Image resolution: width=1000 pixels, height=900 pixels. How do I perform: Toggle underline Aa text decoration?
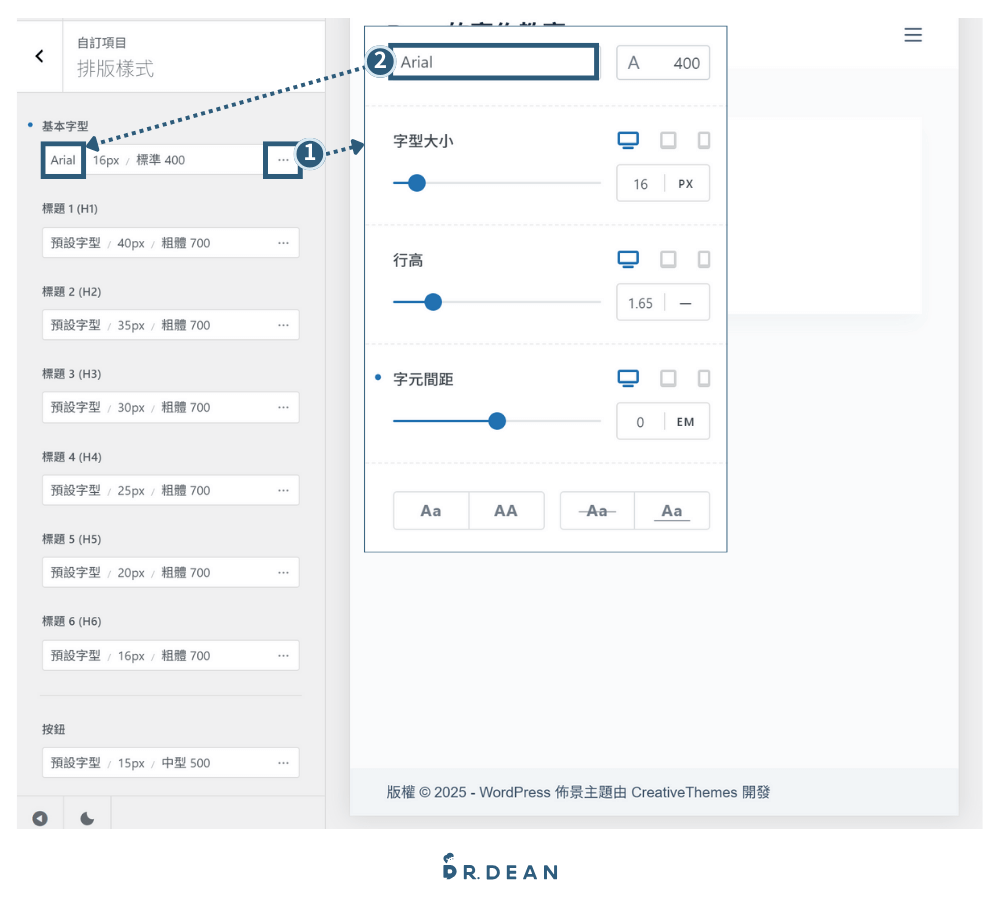click(x=672, y=510)
